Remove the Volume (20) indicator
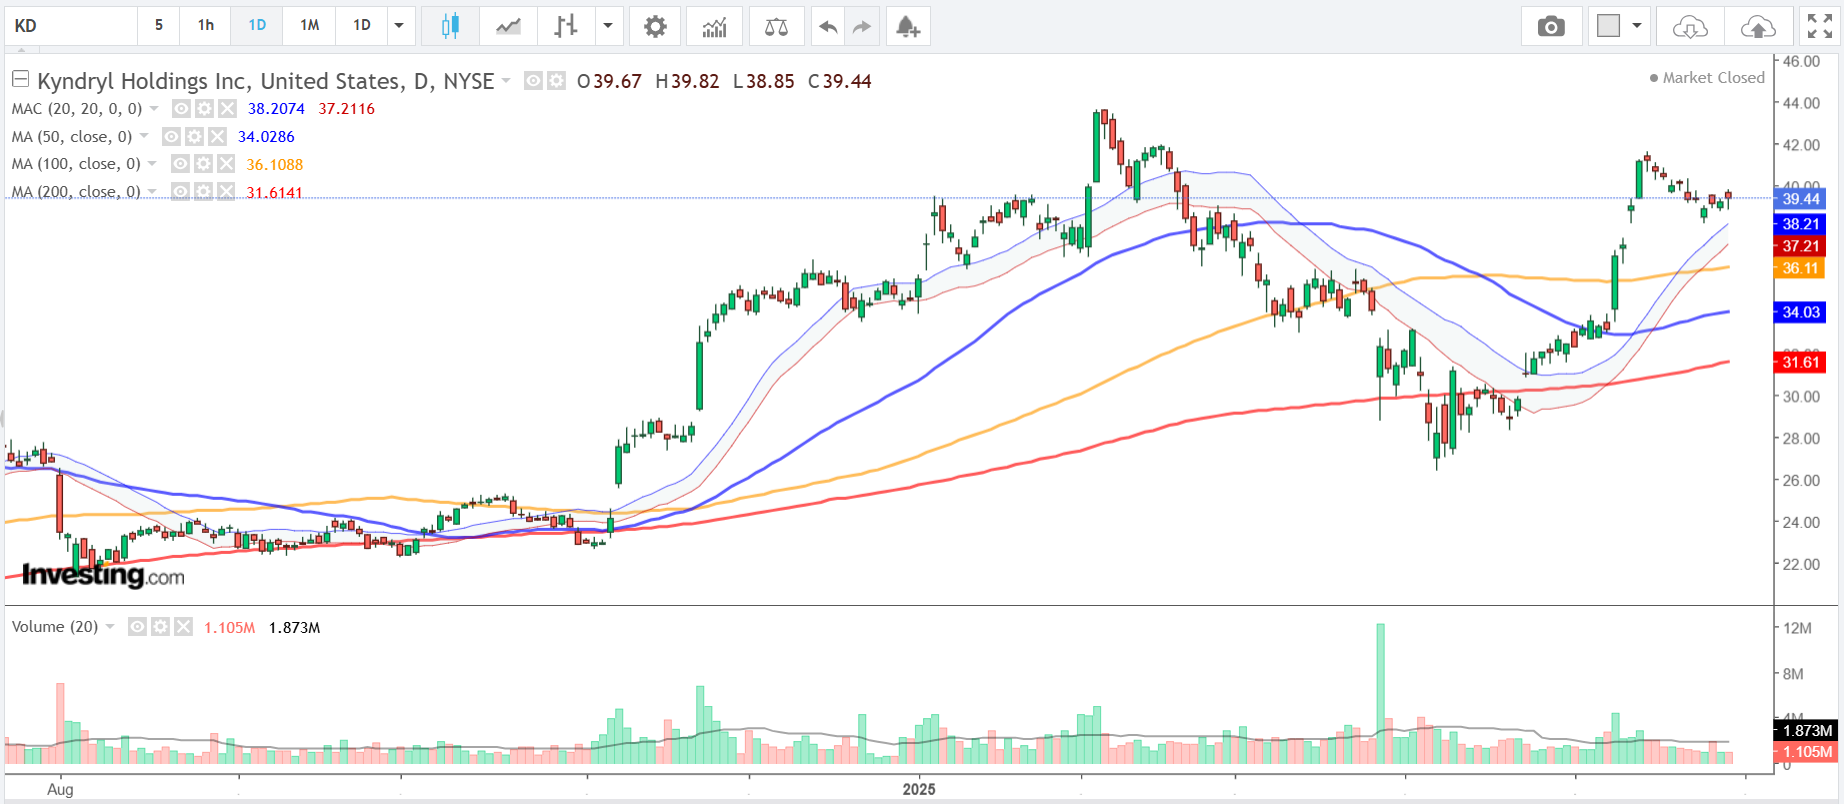 183,626
